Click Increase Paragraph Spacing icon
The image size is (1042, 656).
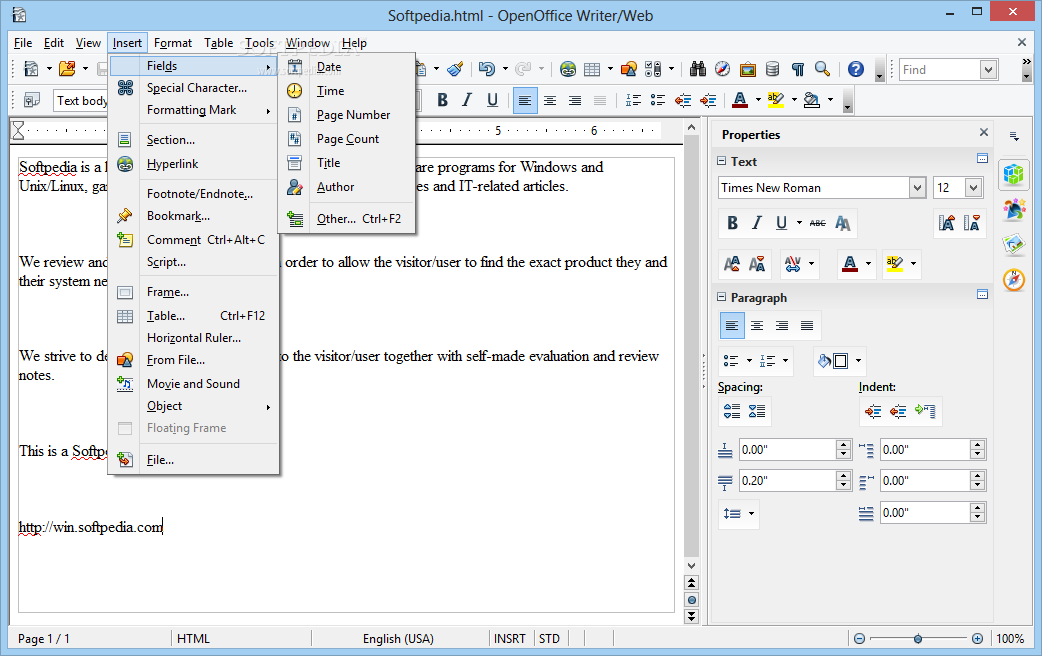pos(732,411)
